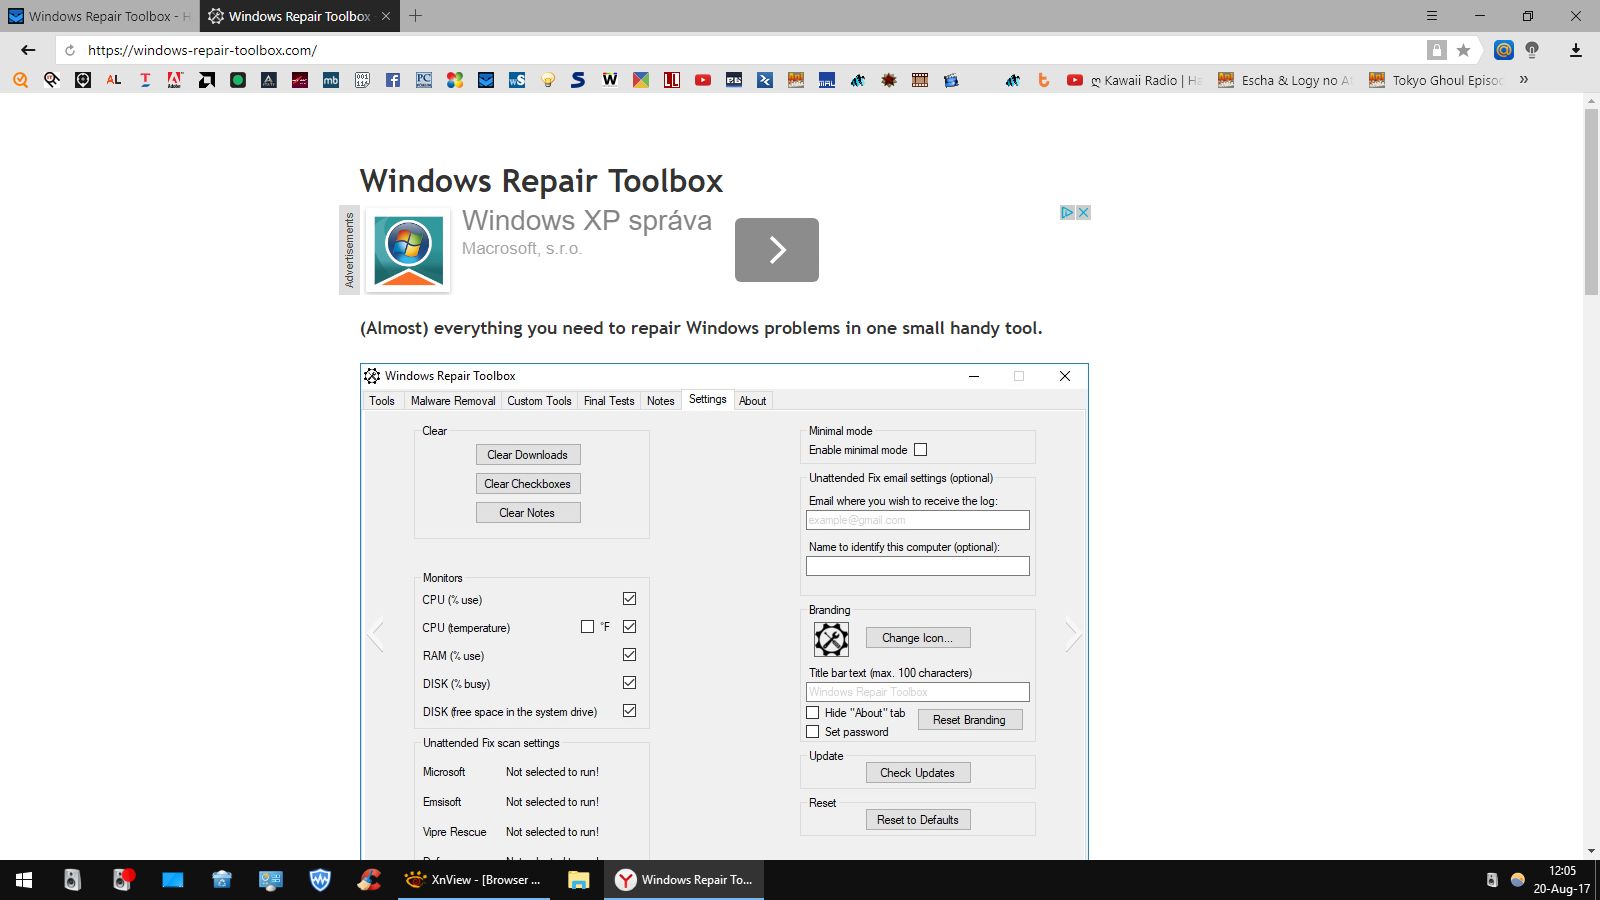Click the Clear Checkboxes button
The width and height of the screenshot is (1600, 900).
528,484
